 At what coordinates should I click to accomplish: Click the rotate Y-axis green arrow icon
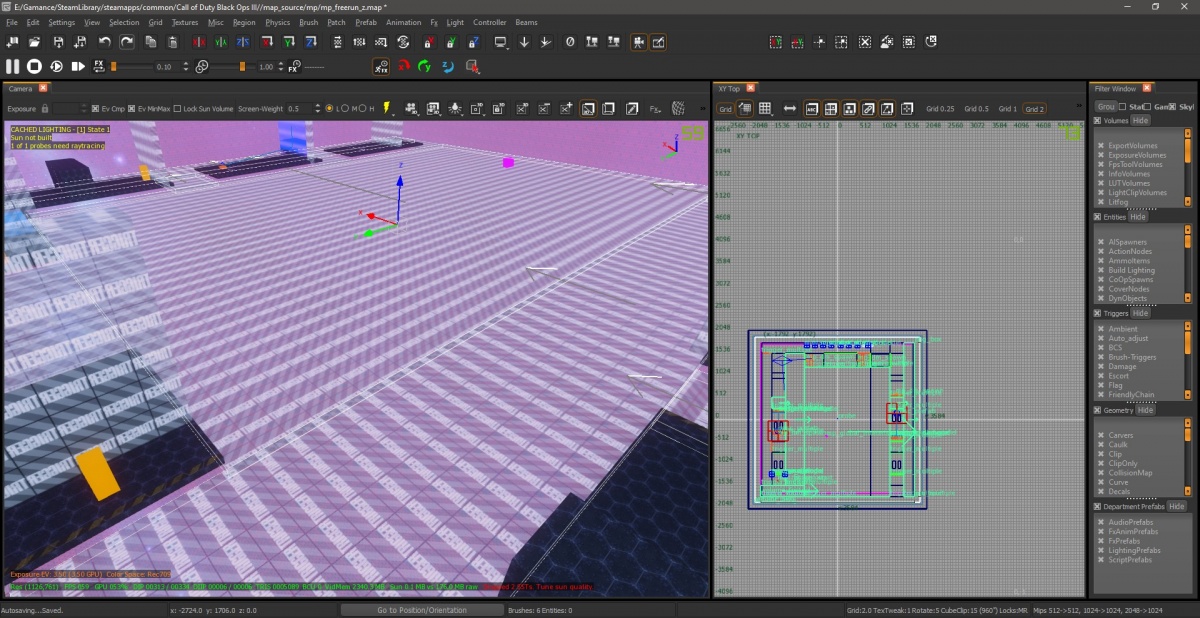point(290,42)
